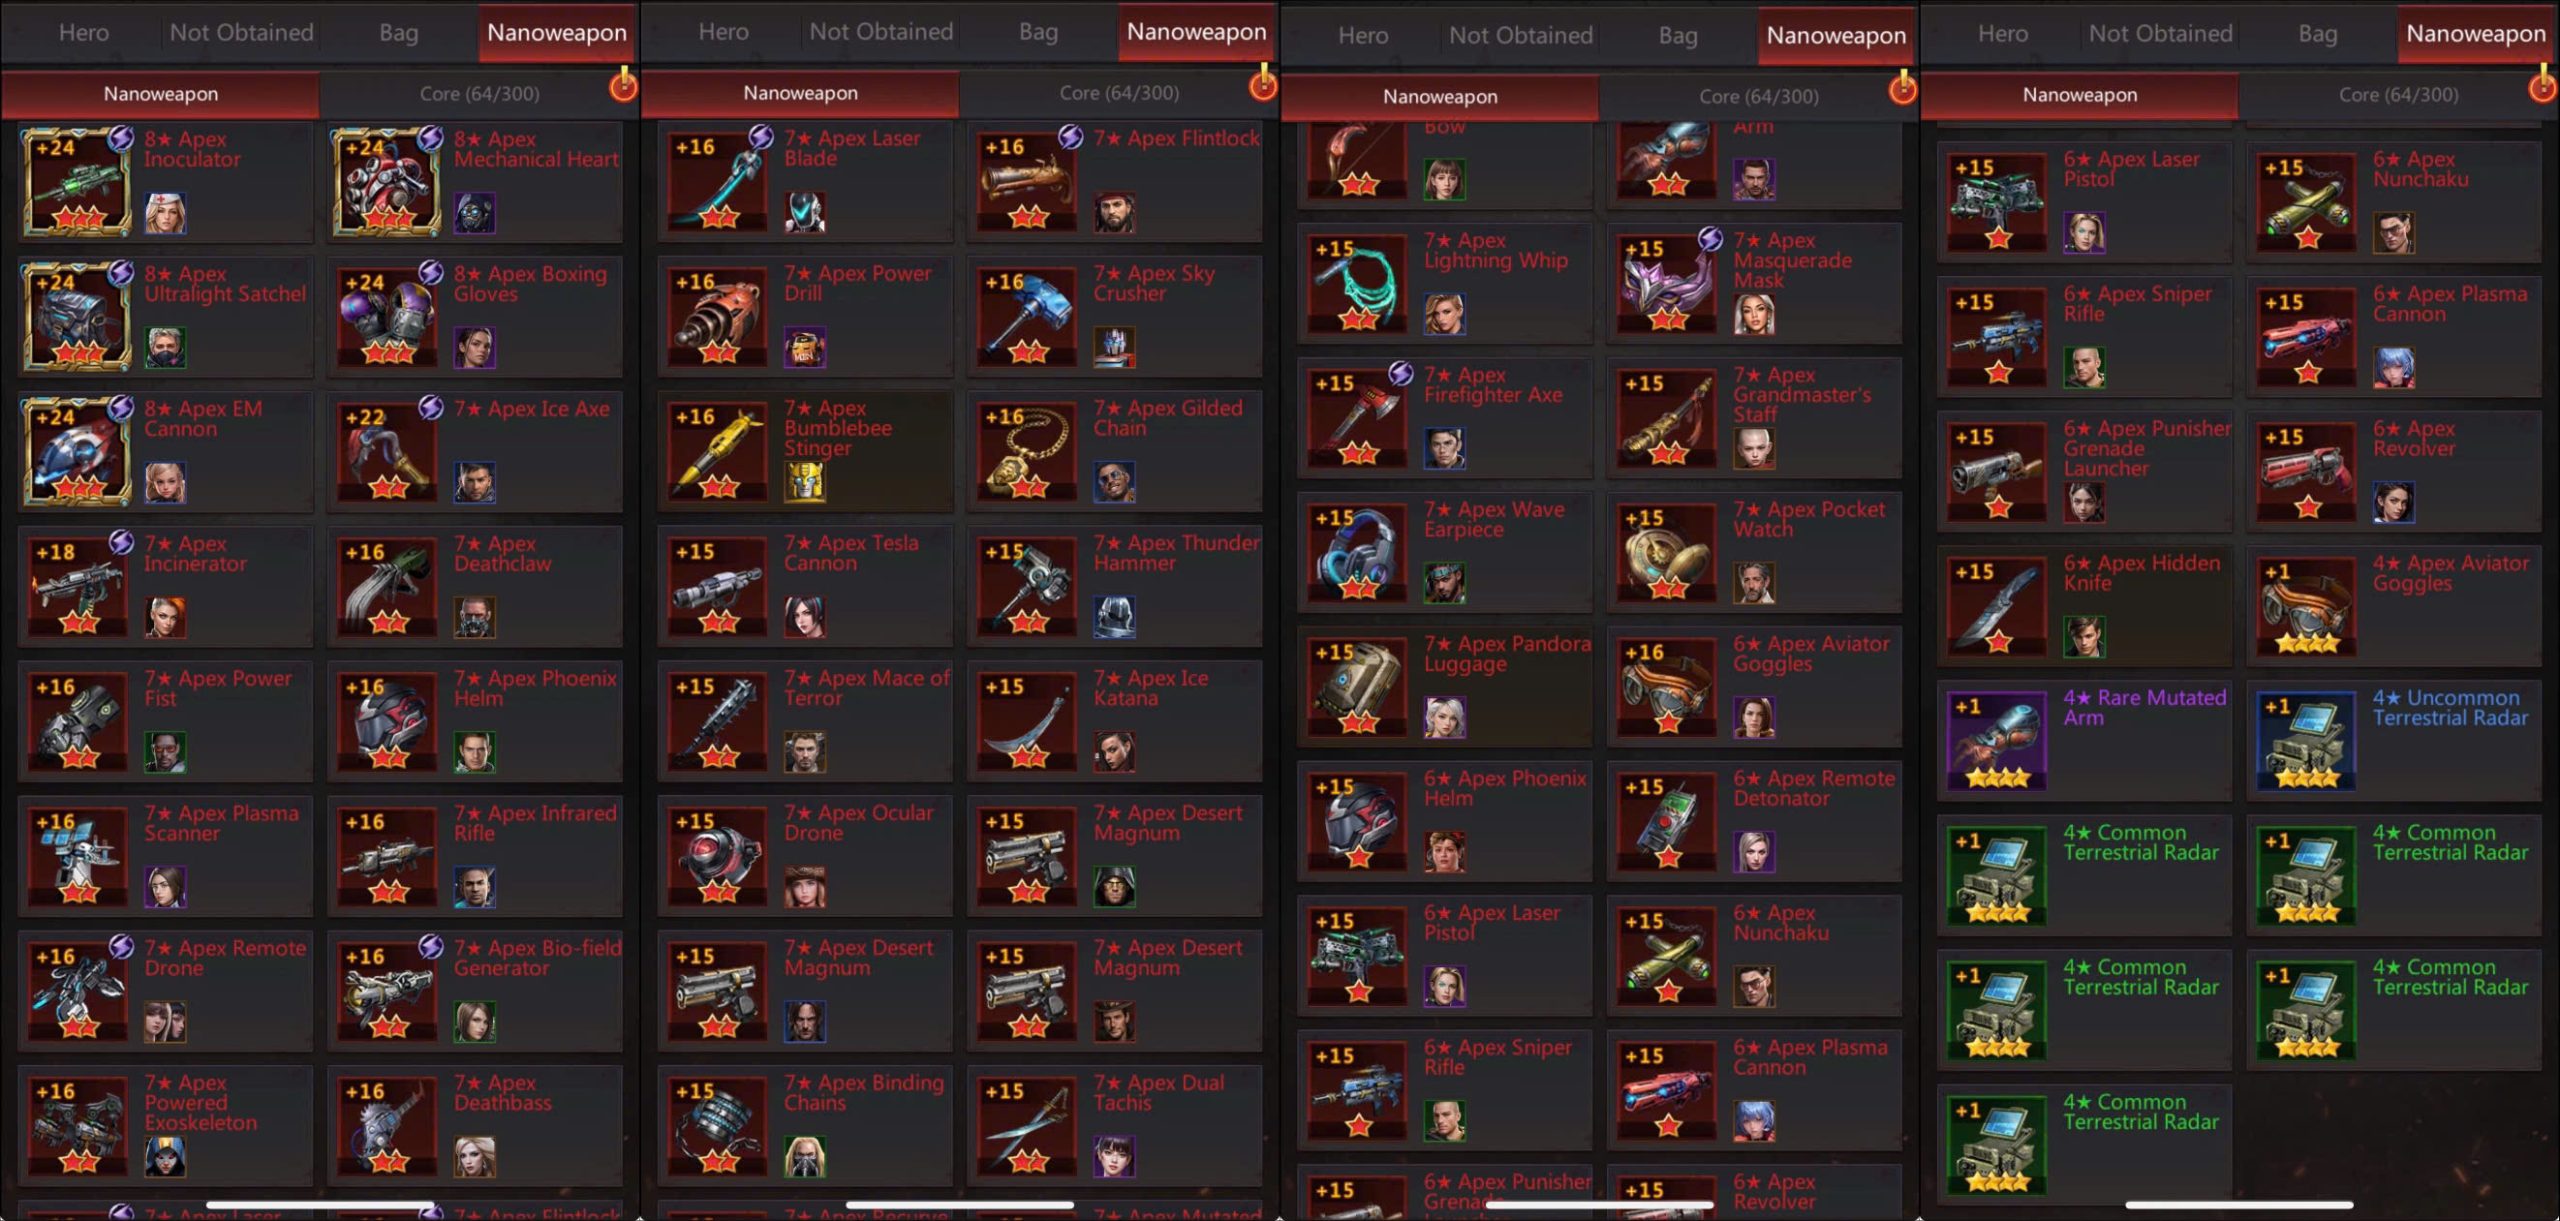The image size is (2560, 1221).
Task: Switch to Not Obtained tab in the rightmost panel
Action: click(x=2160, y=34)
